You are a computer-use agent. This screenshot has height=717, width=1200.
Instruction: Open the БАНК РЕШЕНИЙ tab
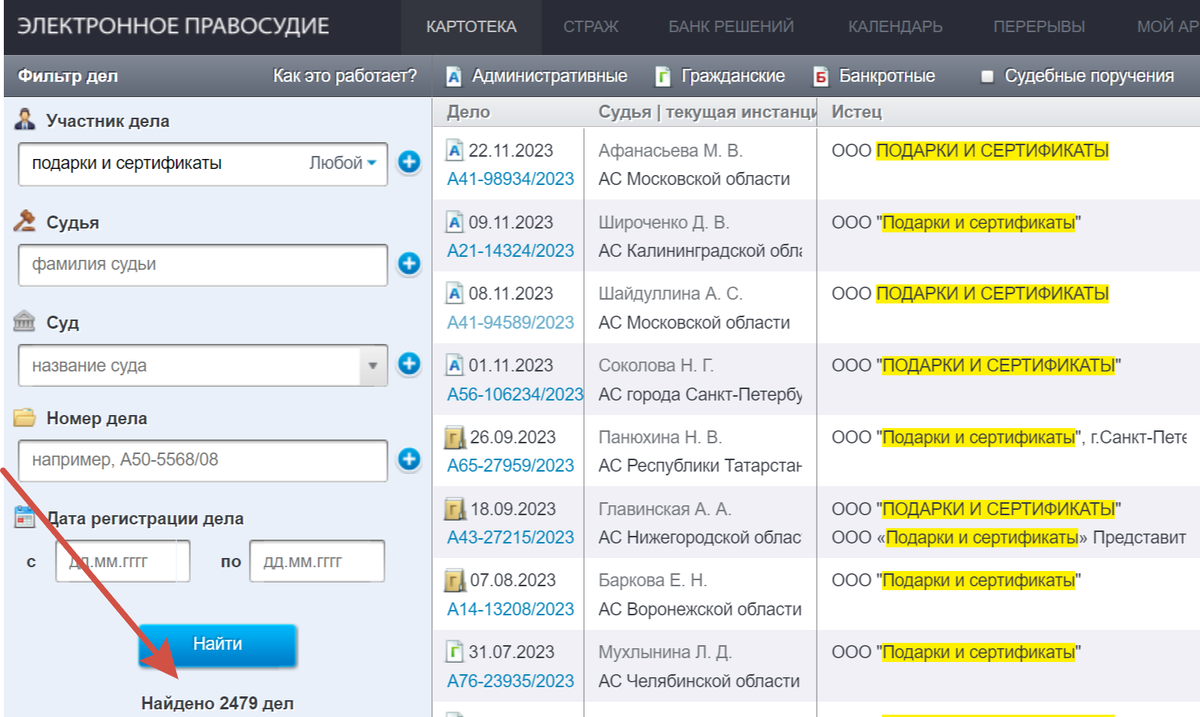731,27
